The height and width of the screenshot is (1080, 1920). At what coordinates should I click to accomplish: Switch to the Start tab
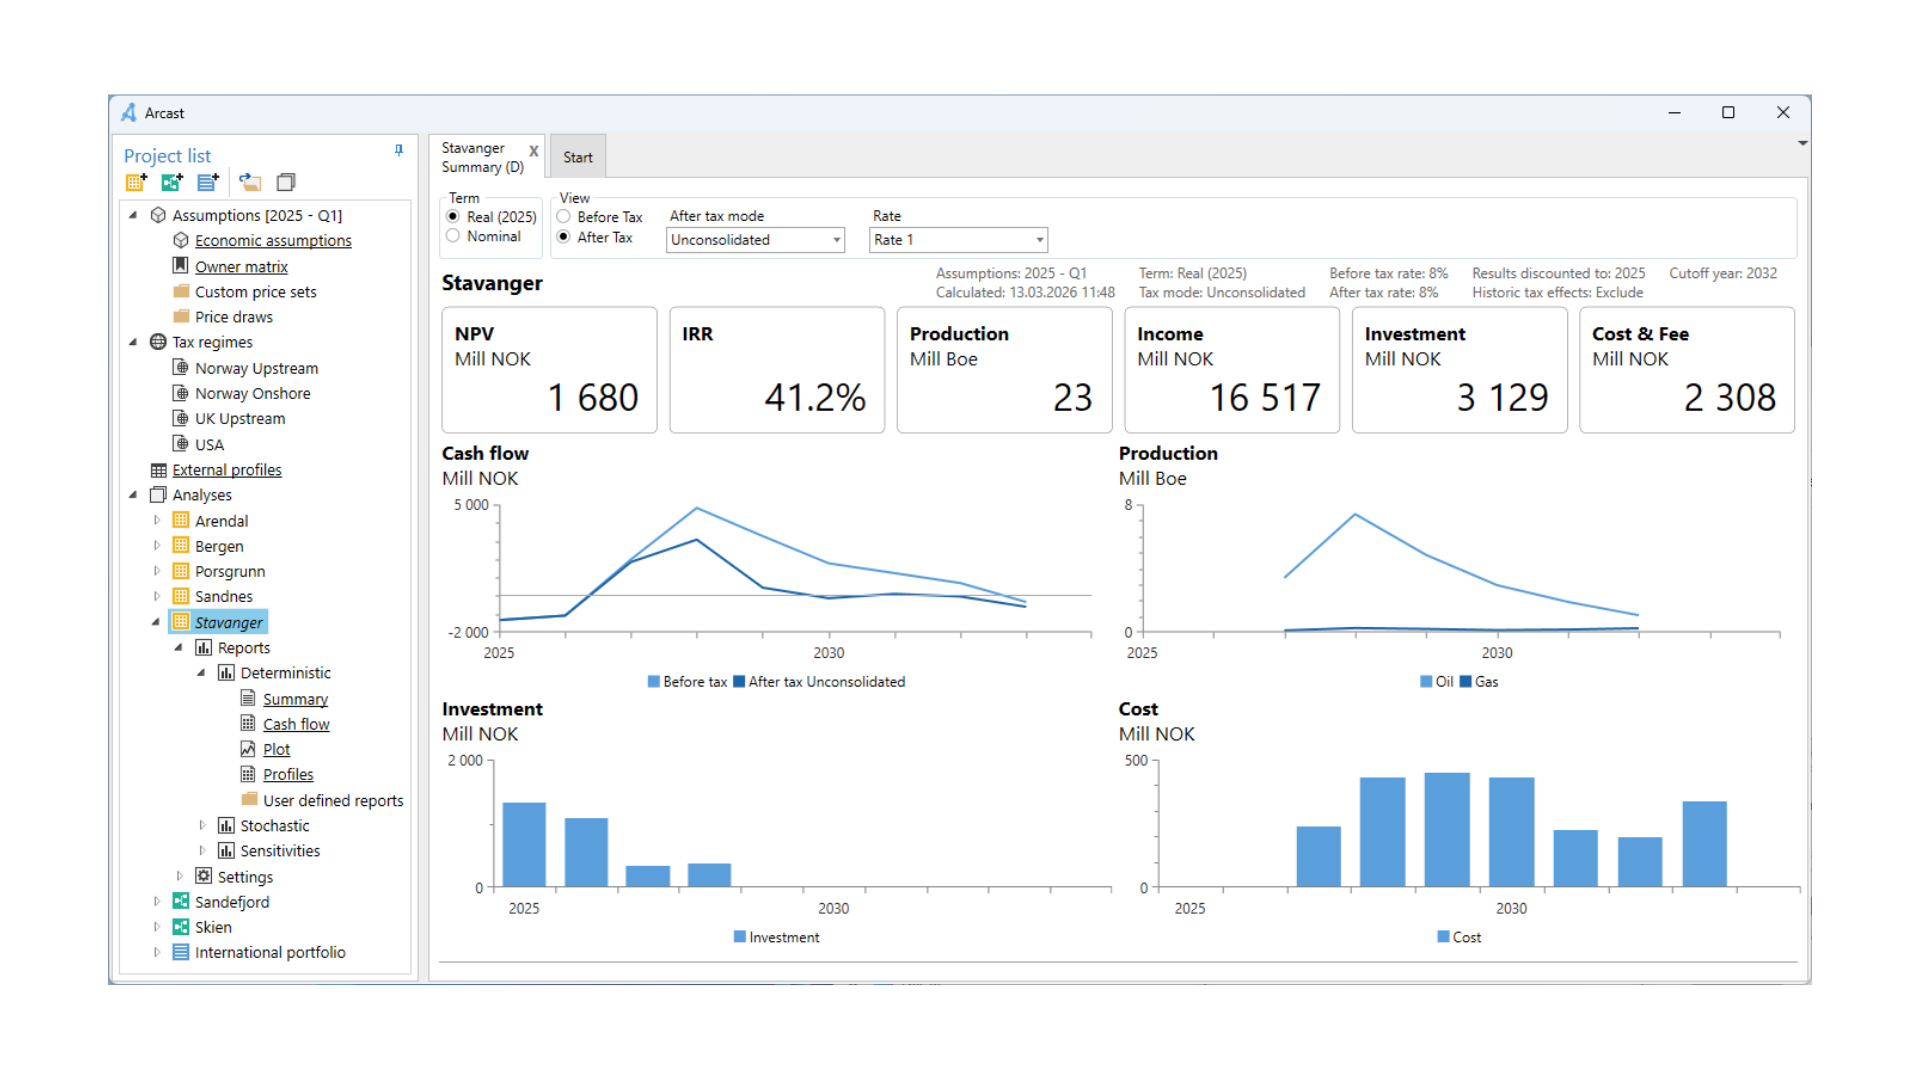577,157
